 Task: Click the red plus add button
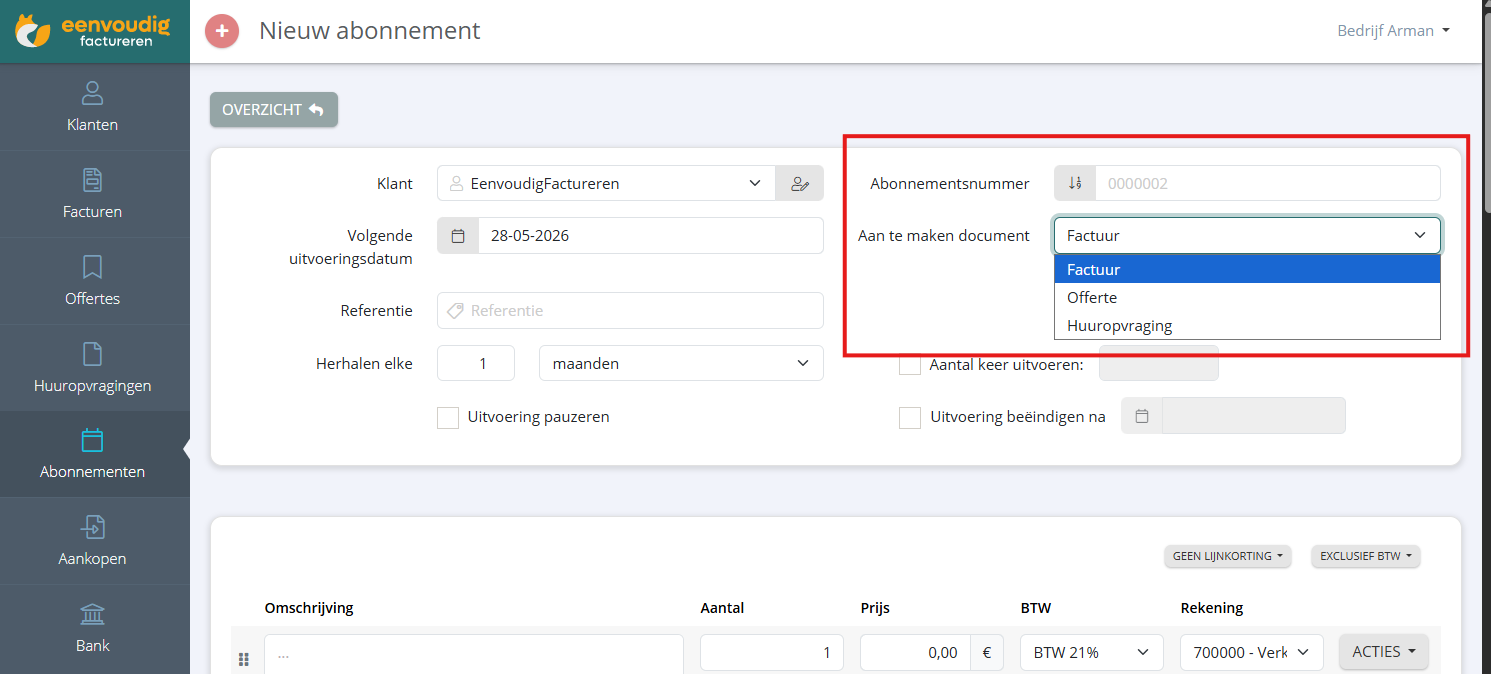[x=222, y=31]
